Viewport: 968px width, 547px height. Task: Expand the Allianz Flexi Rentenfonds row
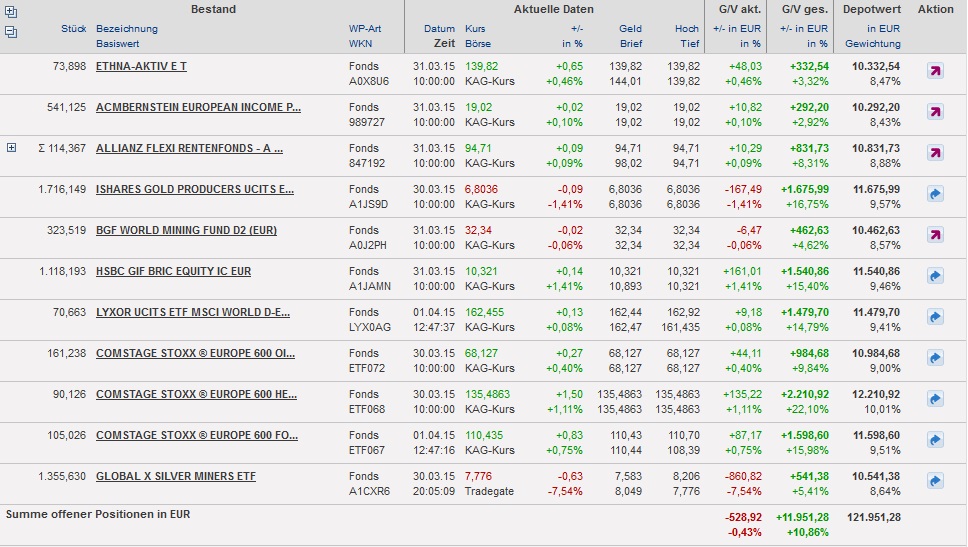12,148
